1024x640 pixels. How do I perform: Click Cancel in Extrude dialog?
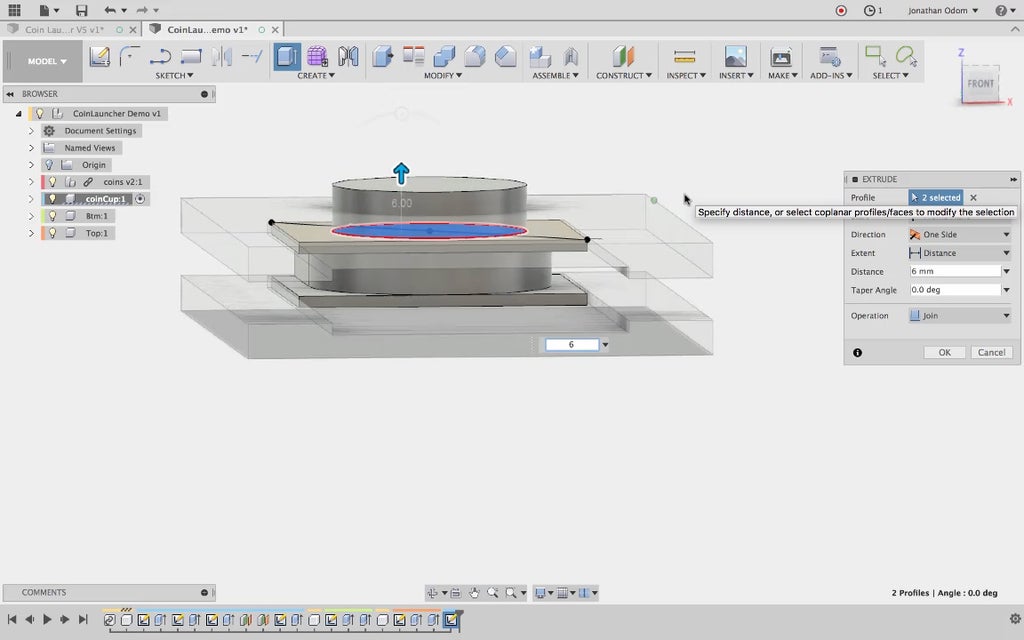(x=991, y=352)
